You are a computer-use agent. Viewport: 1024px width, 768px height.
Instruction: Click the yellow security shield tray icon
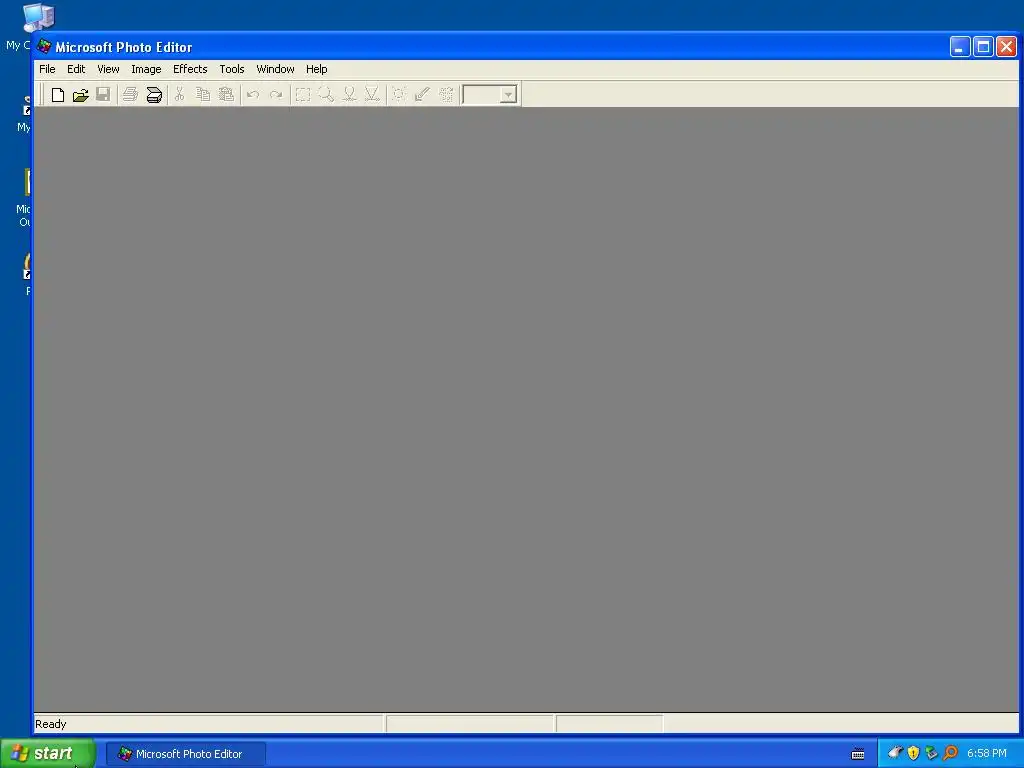tap(913, 753)
